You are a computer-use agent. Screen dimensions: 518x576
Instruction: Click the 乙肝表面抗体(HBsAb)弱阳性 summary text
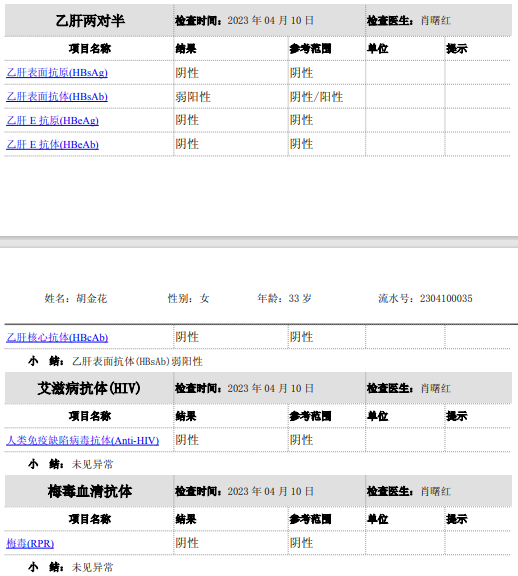click(x=137, y=361)
